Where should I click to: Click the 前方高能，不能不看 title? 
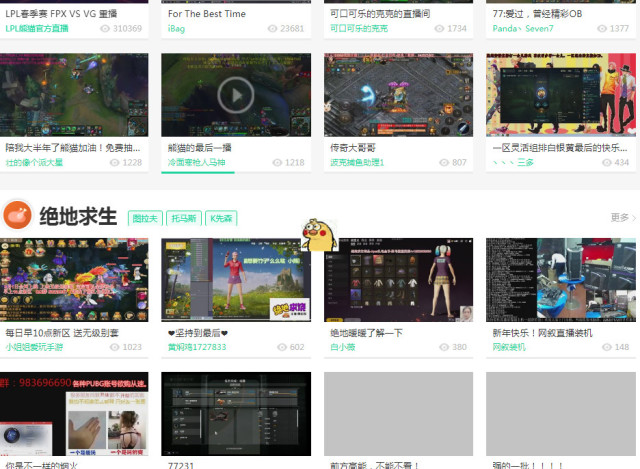375,465
